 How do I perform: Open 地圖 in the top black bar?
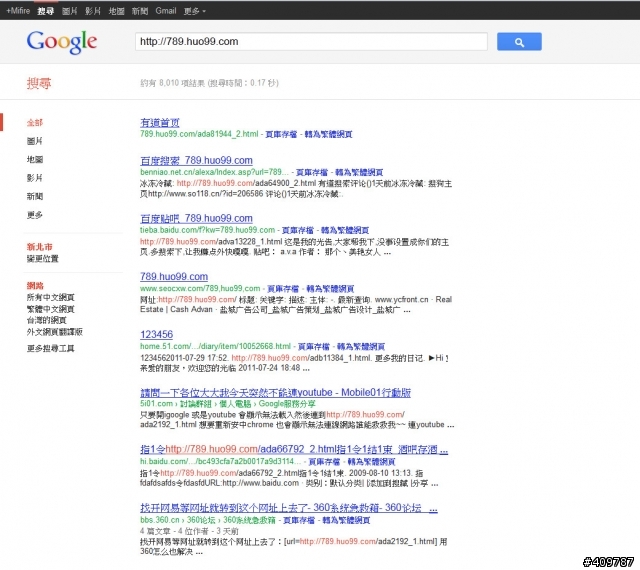pos(116,11)
